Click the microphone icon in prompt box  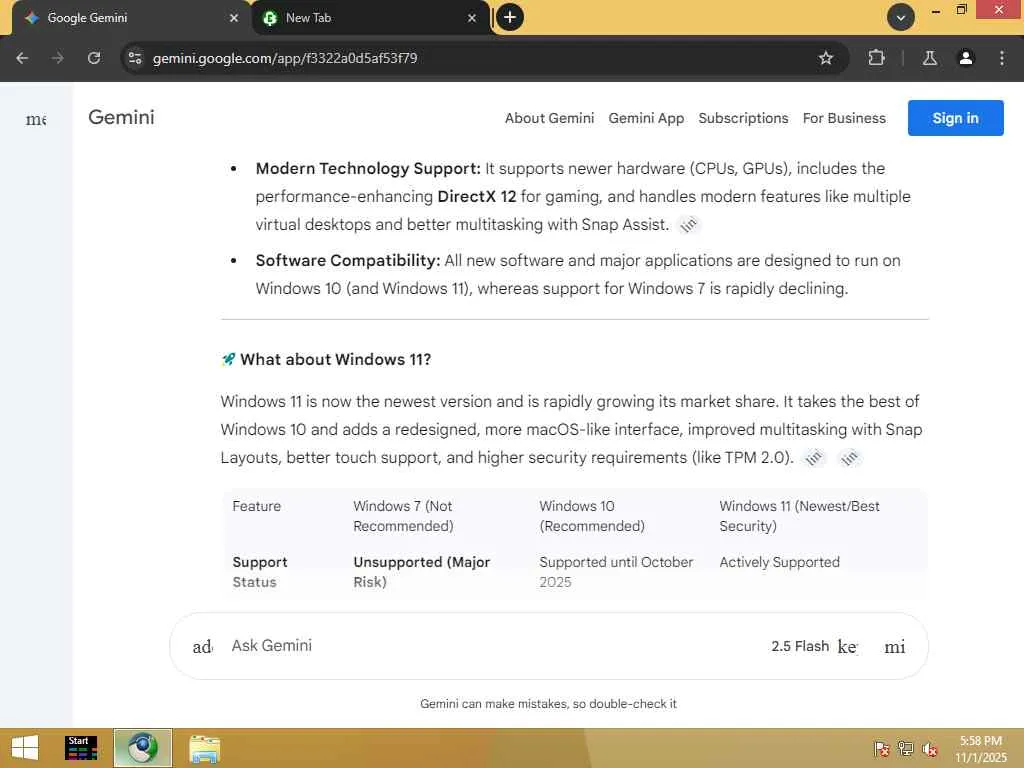coord(895,647)
